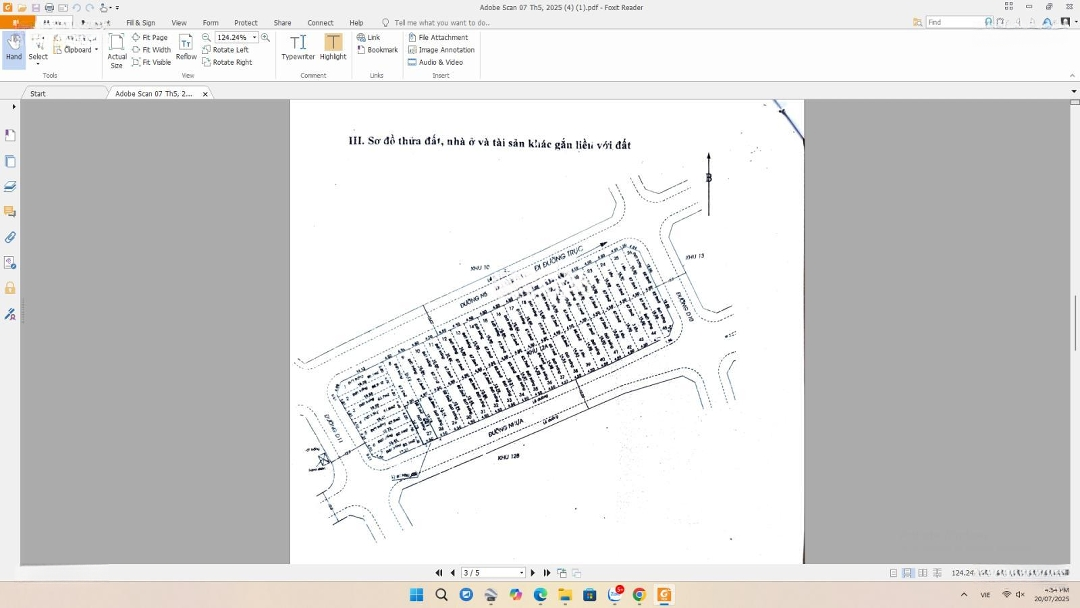Open the Protect ribbon tab
Image resolution: width=1080 pixels, height=608 pixels.
245,22
